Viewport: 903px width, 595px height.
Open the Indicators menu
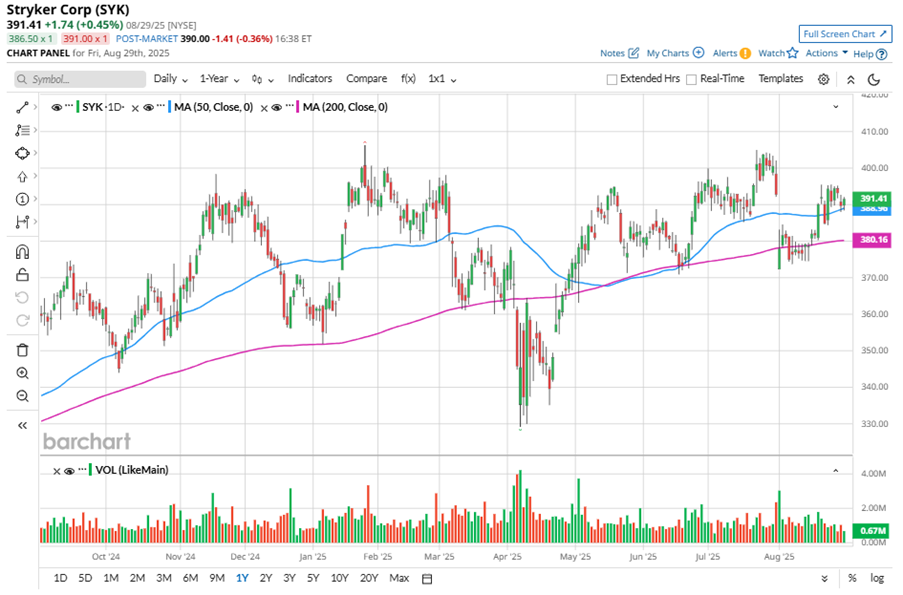[x=310, y=79]
